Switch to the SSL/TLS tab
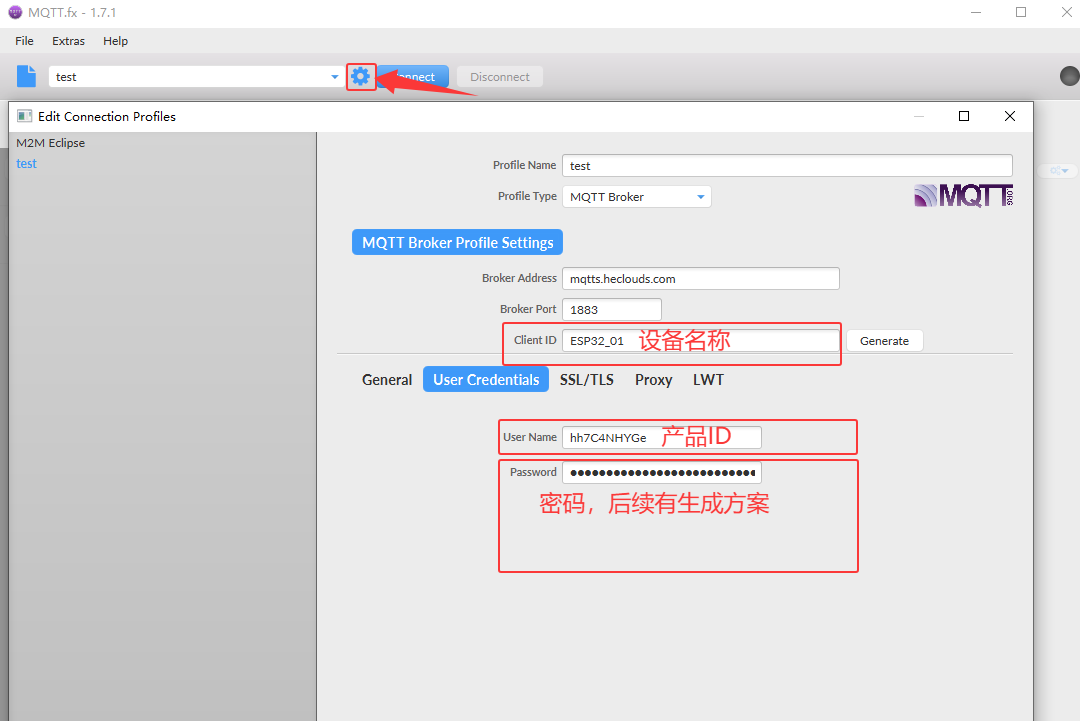The image size is (1080, 721). coord(586,379)
